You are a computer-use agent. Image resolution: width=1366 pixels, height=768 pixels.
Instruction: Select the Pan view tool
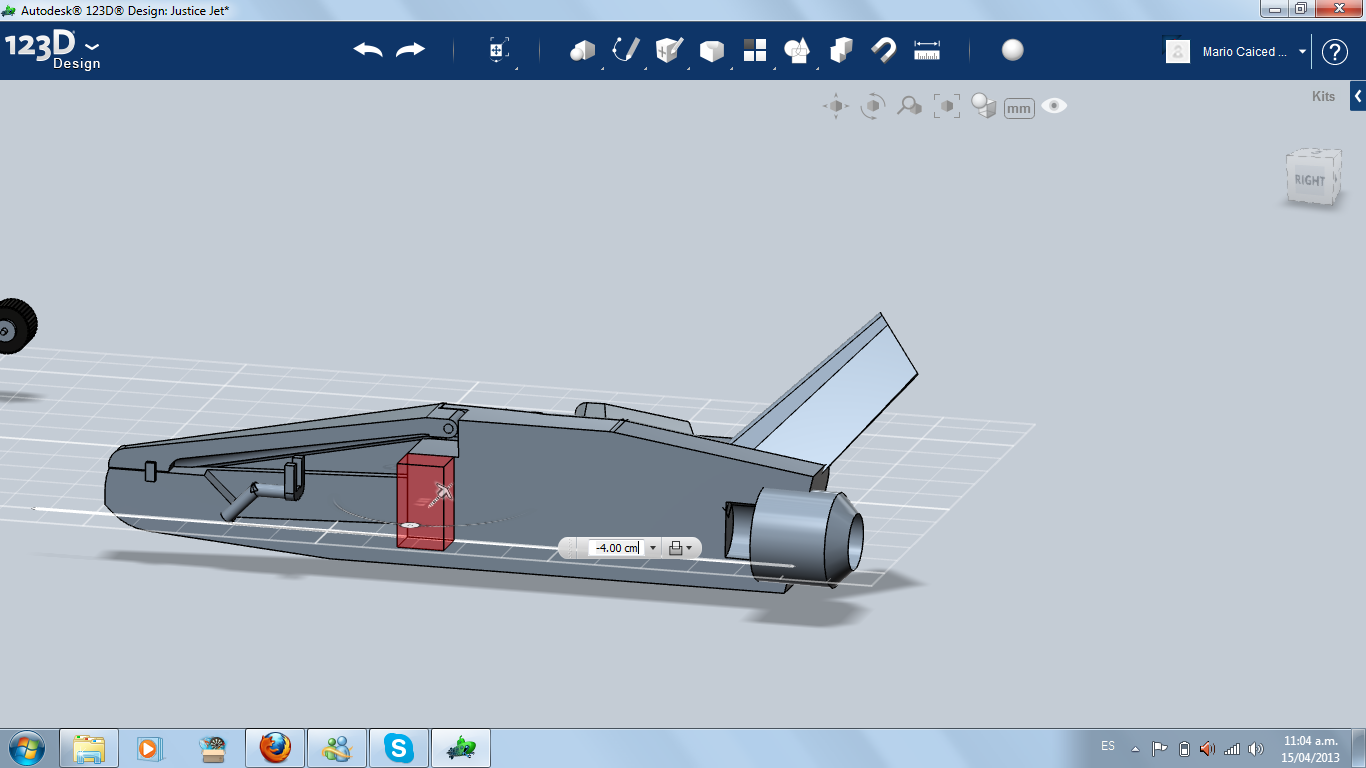click(836, 106)
